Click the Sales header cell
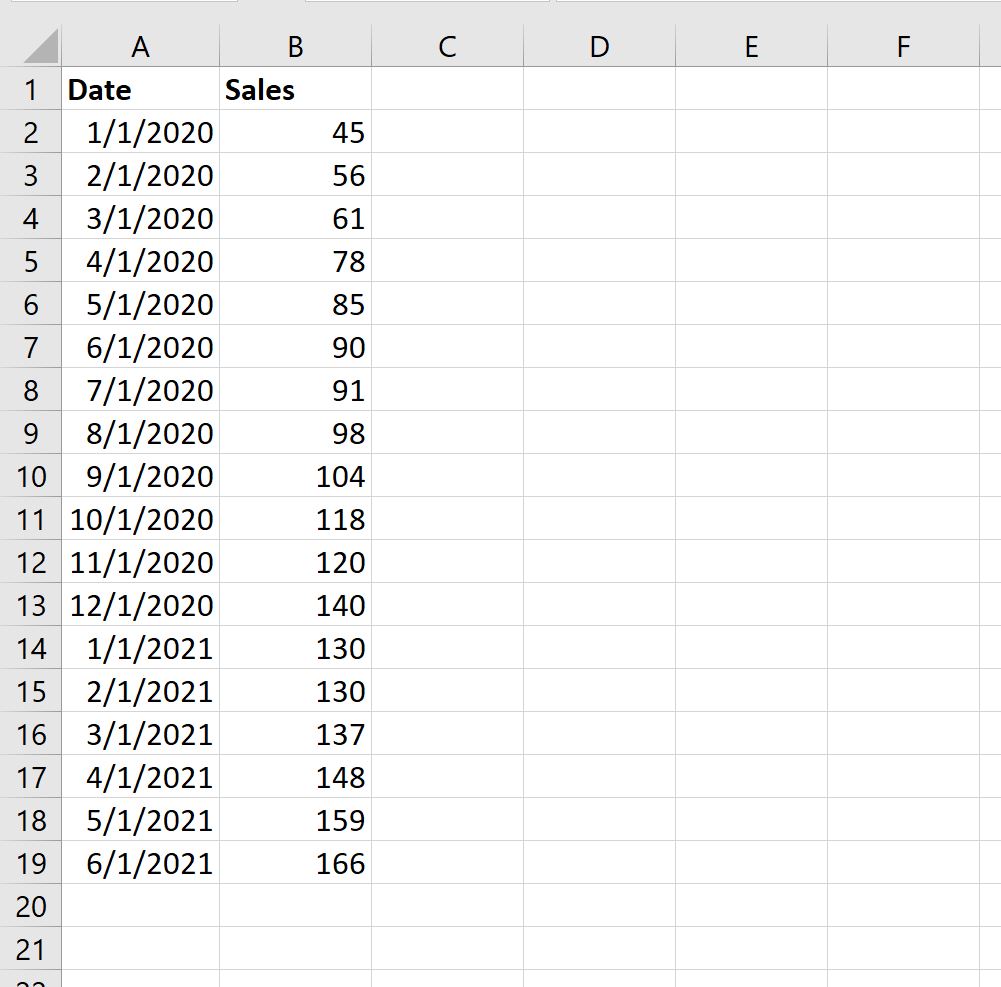Image resolution: width=1001 pixels, height=987 pixels. coord(296,89)
